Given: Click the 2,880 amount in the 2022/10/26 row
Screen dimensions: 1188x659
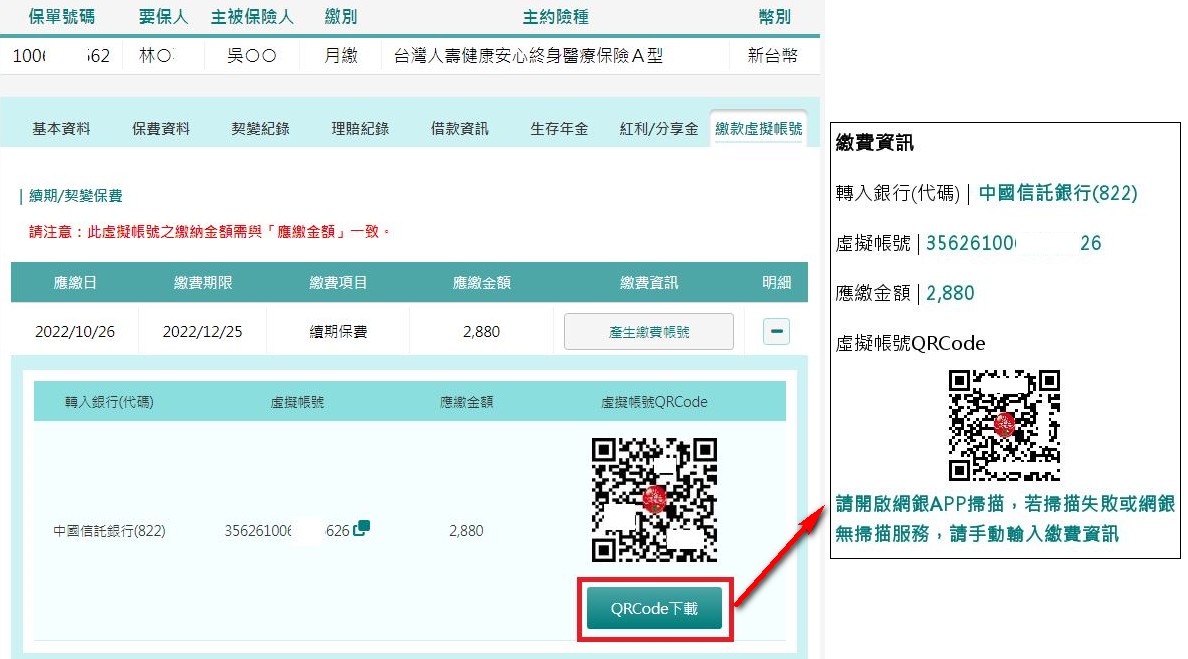Looking at the screenshot, I should [x=482, y=332].
